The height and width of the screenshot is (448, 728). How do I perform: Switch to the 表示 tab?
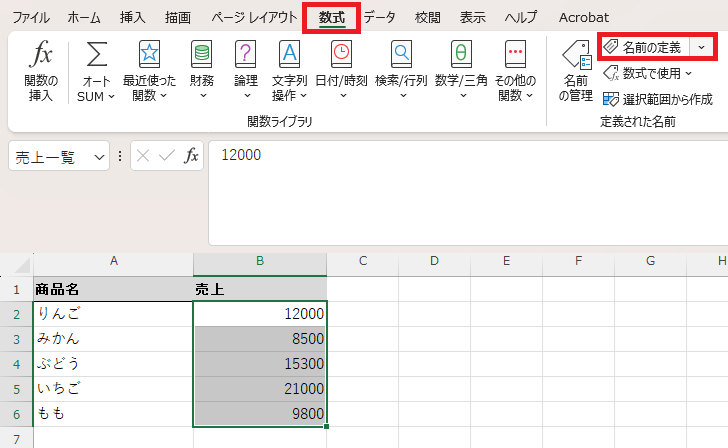[x=472, y=18]
